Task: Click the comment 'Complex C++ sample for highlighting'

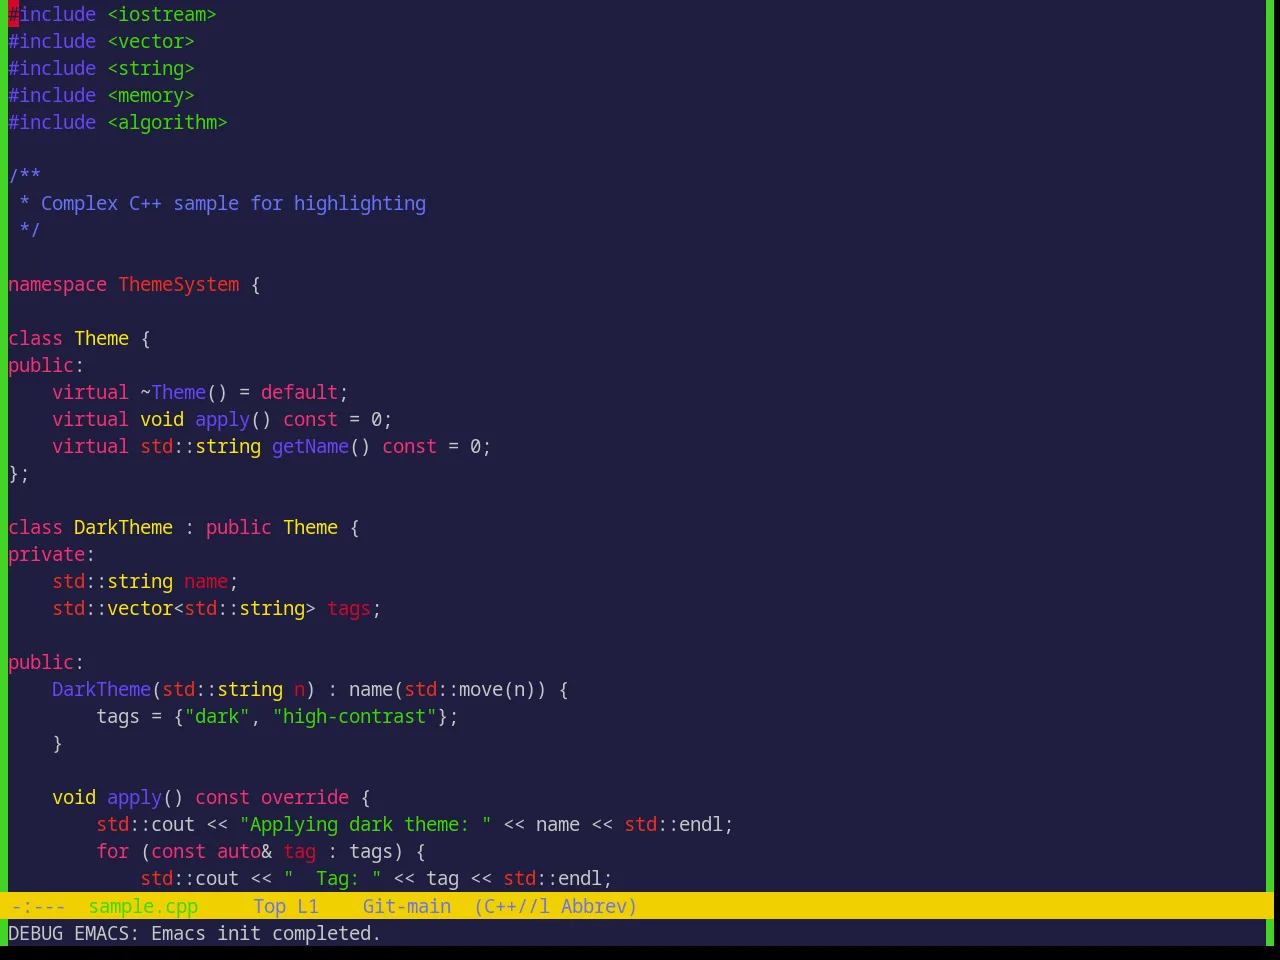Action: (233, 203)
